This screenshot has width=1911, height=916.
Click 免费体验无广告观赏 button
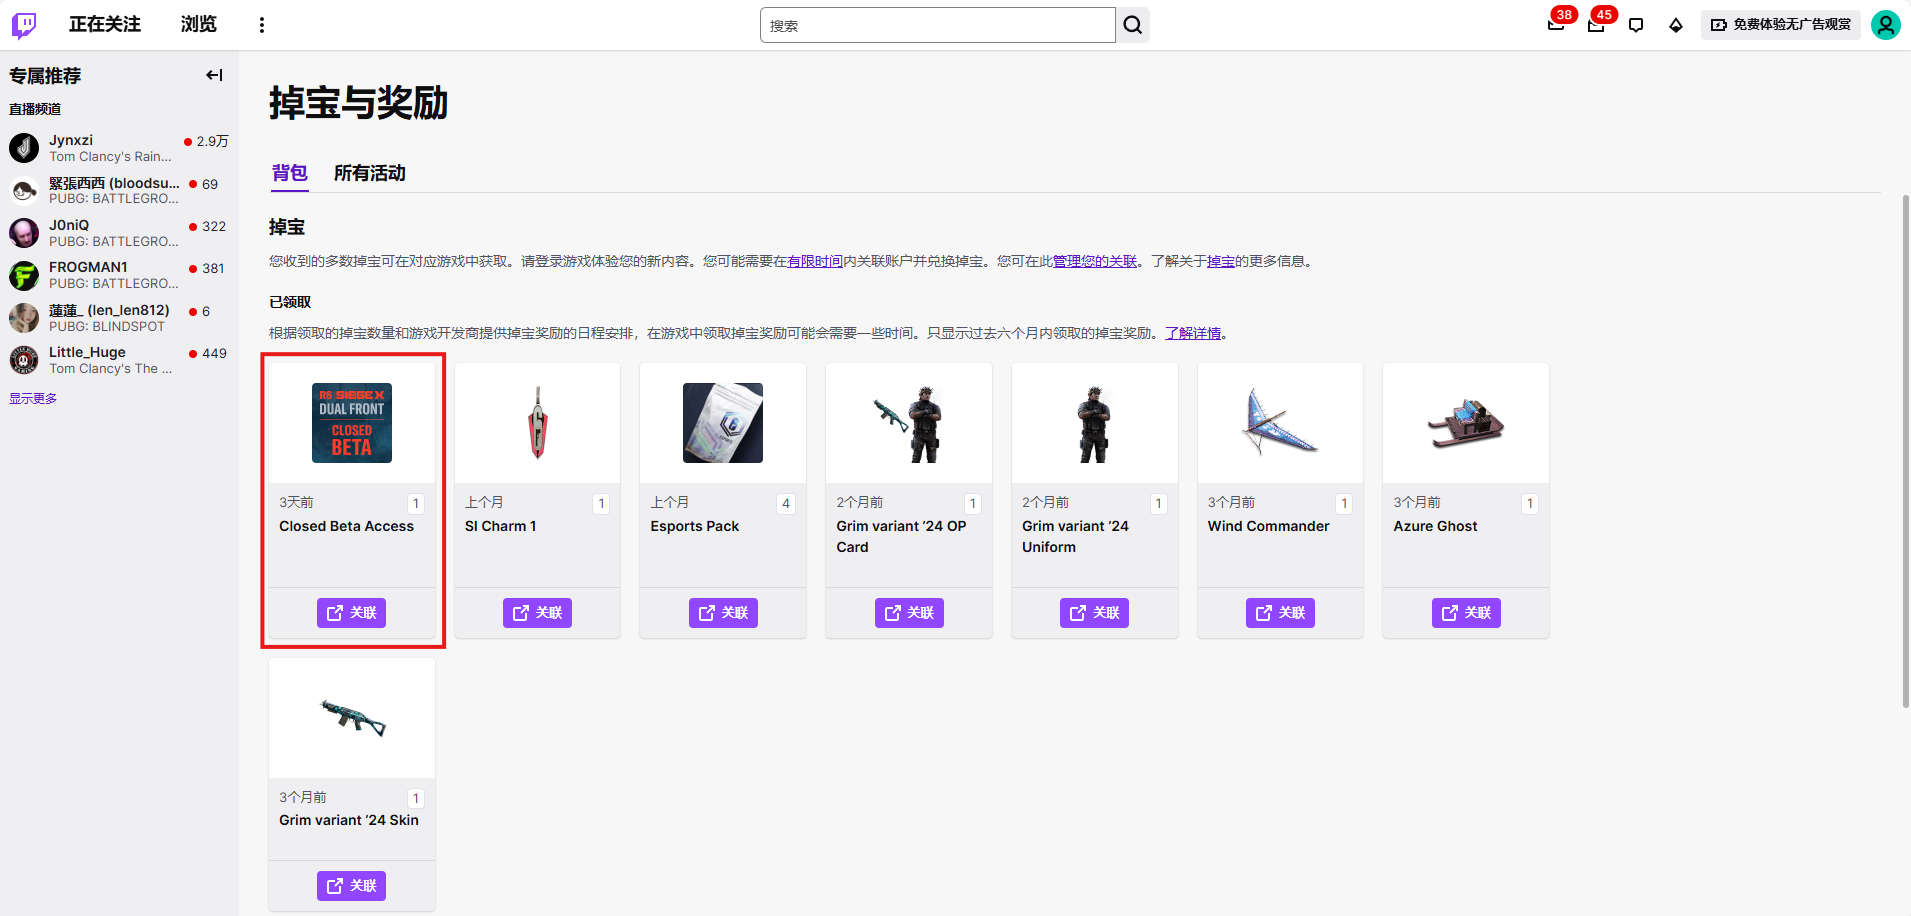[1781, 25]
